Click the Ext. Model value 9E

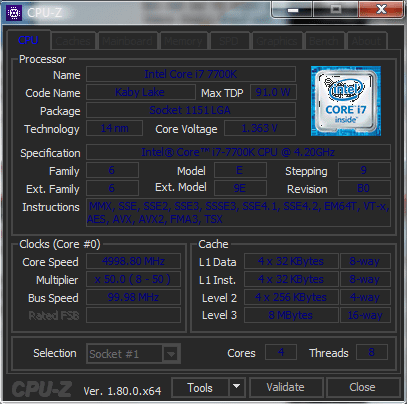pyautogui.click(x=240, y=188)
